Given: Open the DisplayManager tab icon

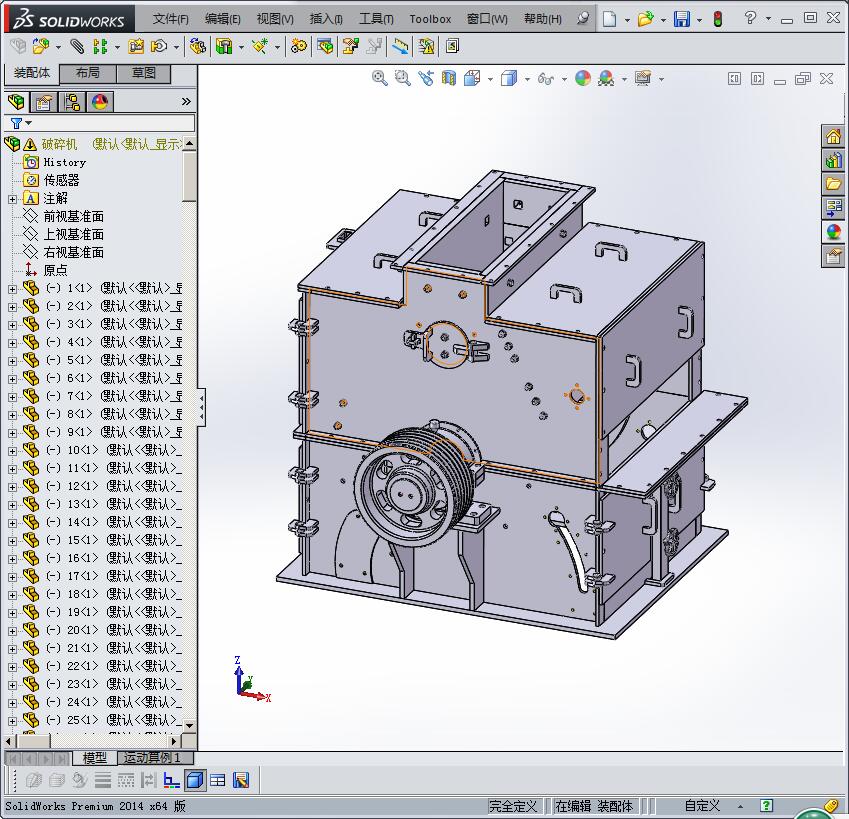Looking at the screenshot, I should point(100,102).
